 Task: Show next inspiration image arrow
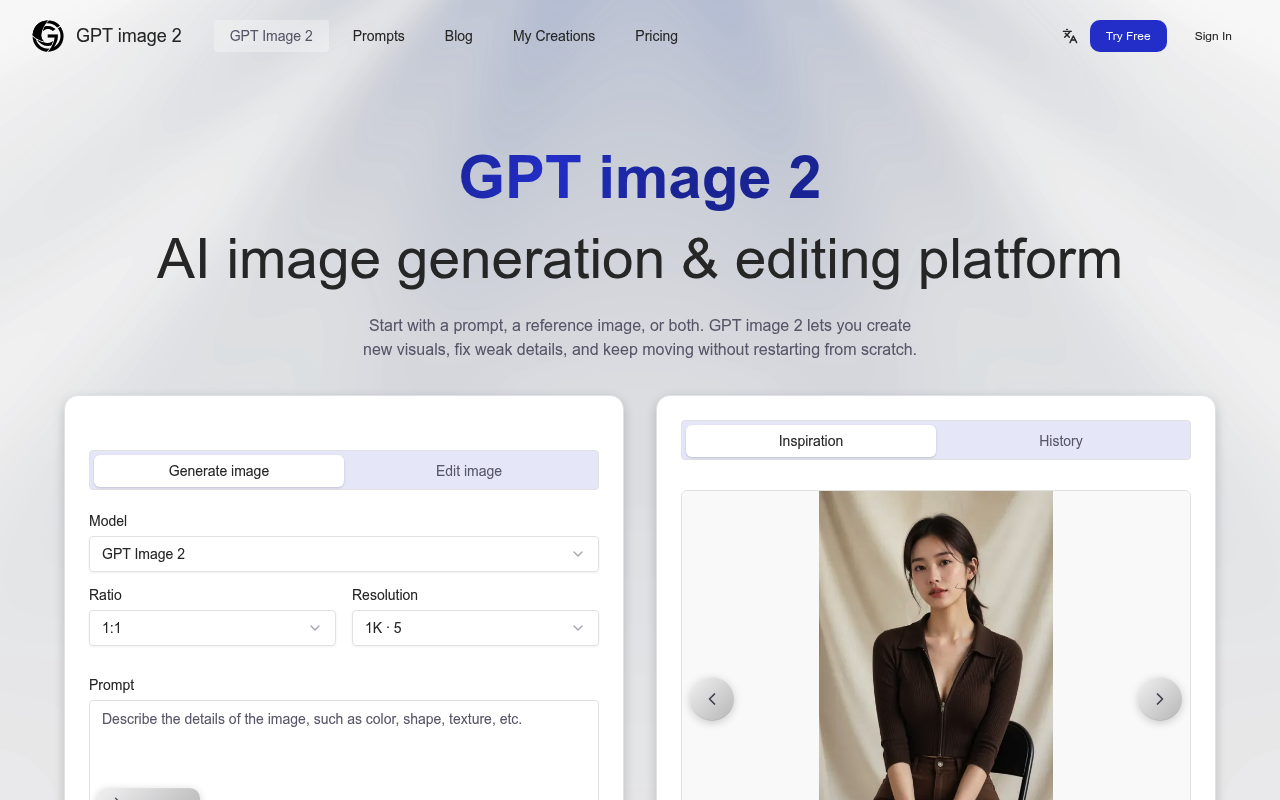click(x=1160, y=699)
